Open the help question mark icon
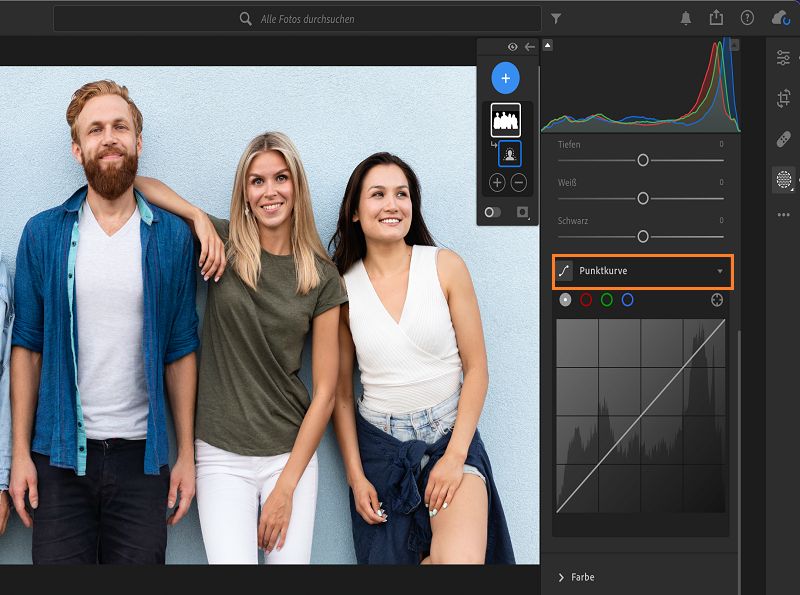Viewport: 800px width, 595px height. (x=747, y=18)
